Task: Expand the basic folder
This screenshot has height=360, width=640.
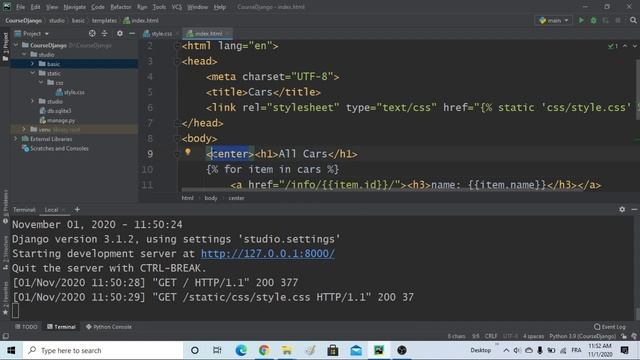Action: pos(32,64)
